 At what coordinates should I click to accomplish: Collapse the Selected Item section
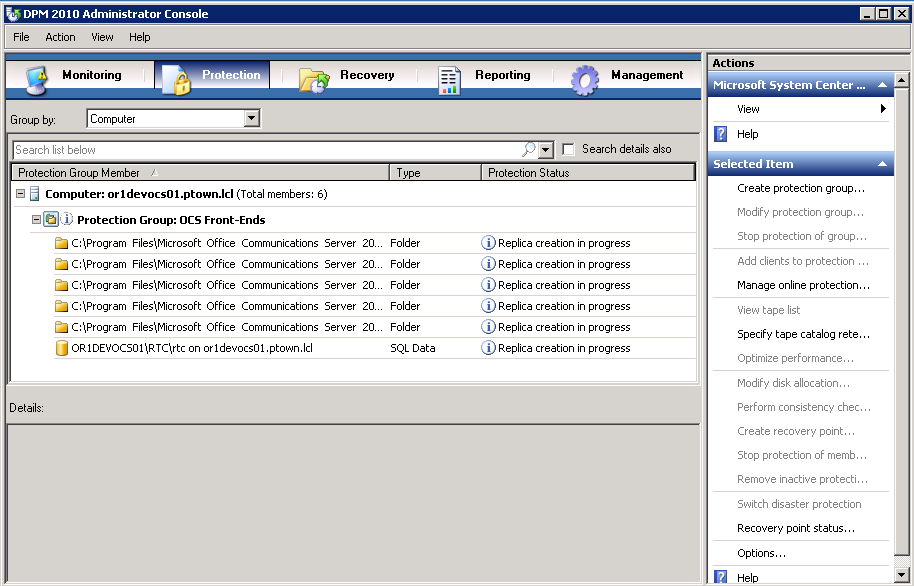pyautogui.click(x=882, y=164)
